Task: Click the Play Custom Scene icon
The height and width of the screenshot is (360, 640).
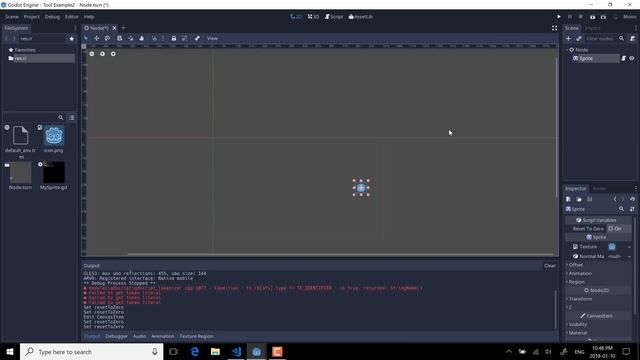Action: click(x=603, y=17)
